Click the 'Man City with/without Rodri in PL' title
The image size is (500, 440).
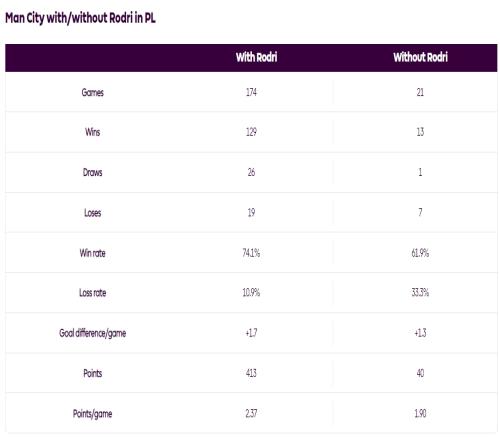(80, 18)
